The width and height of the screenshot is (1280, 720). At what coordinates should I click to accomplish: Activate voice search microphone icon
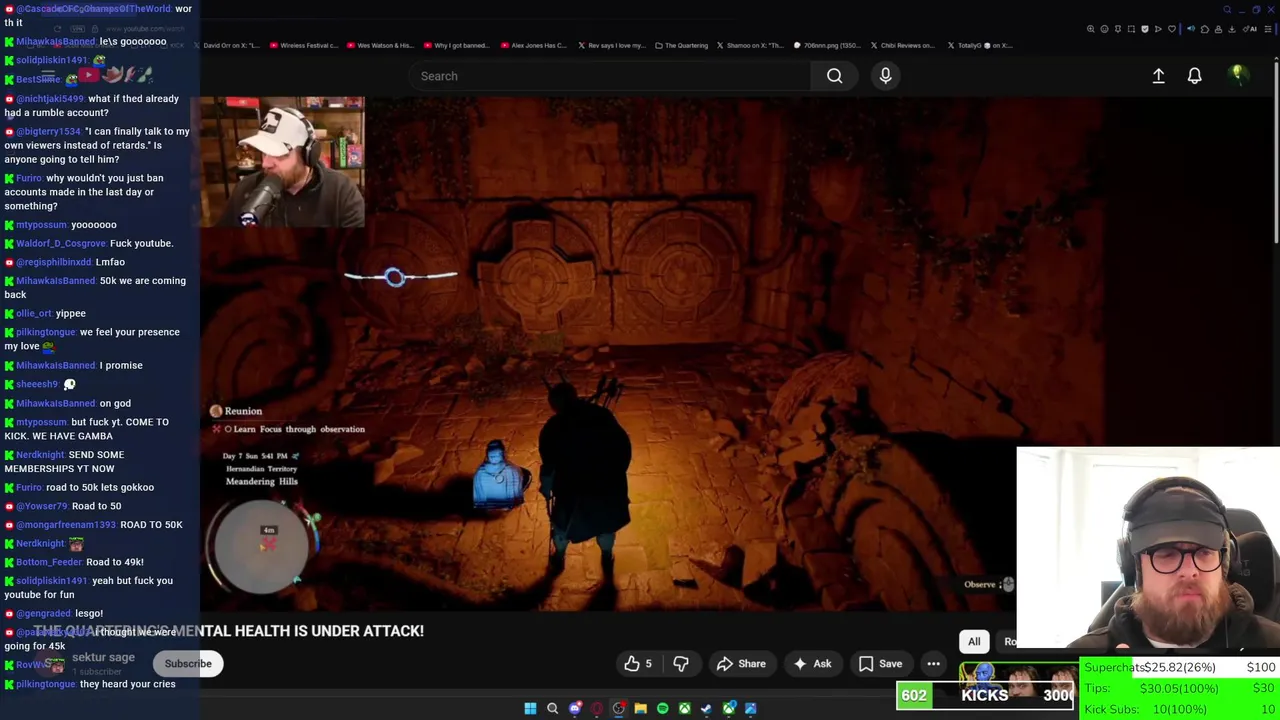point(885,76)
